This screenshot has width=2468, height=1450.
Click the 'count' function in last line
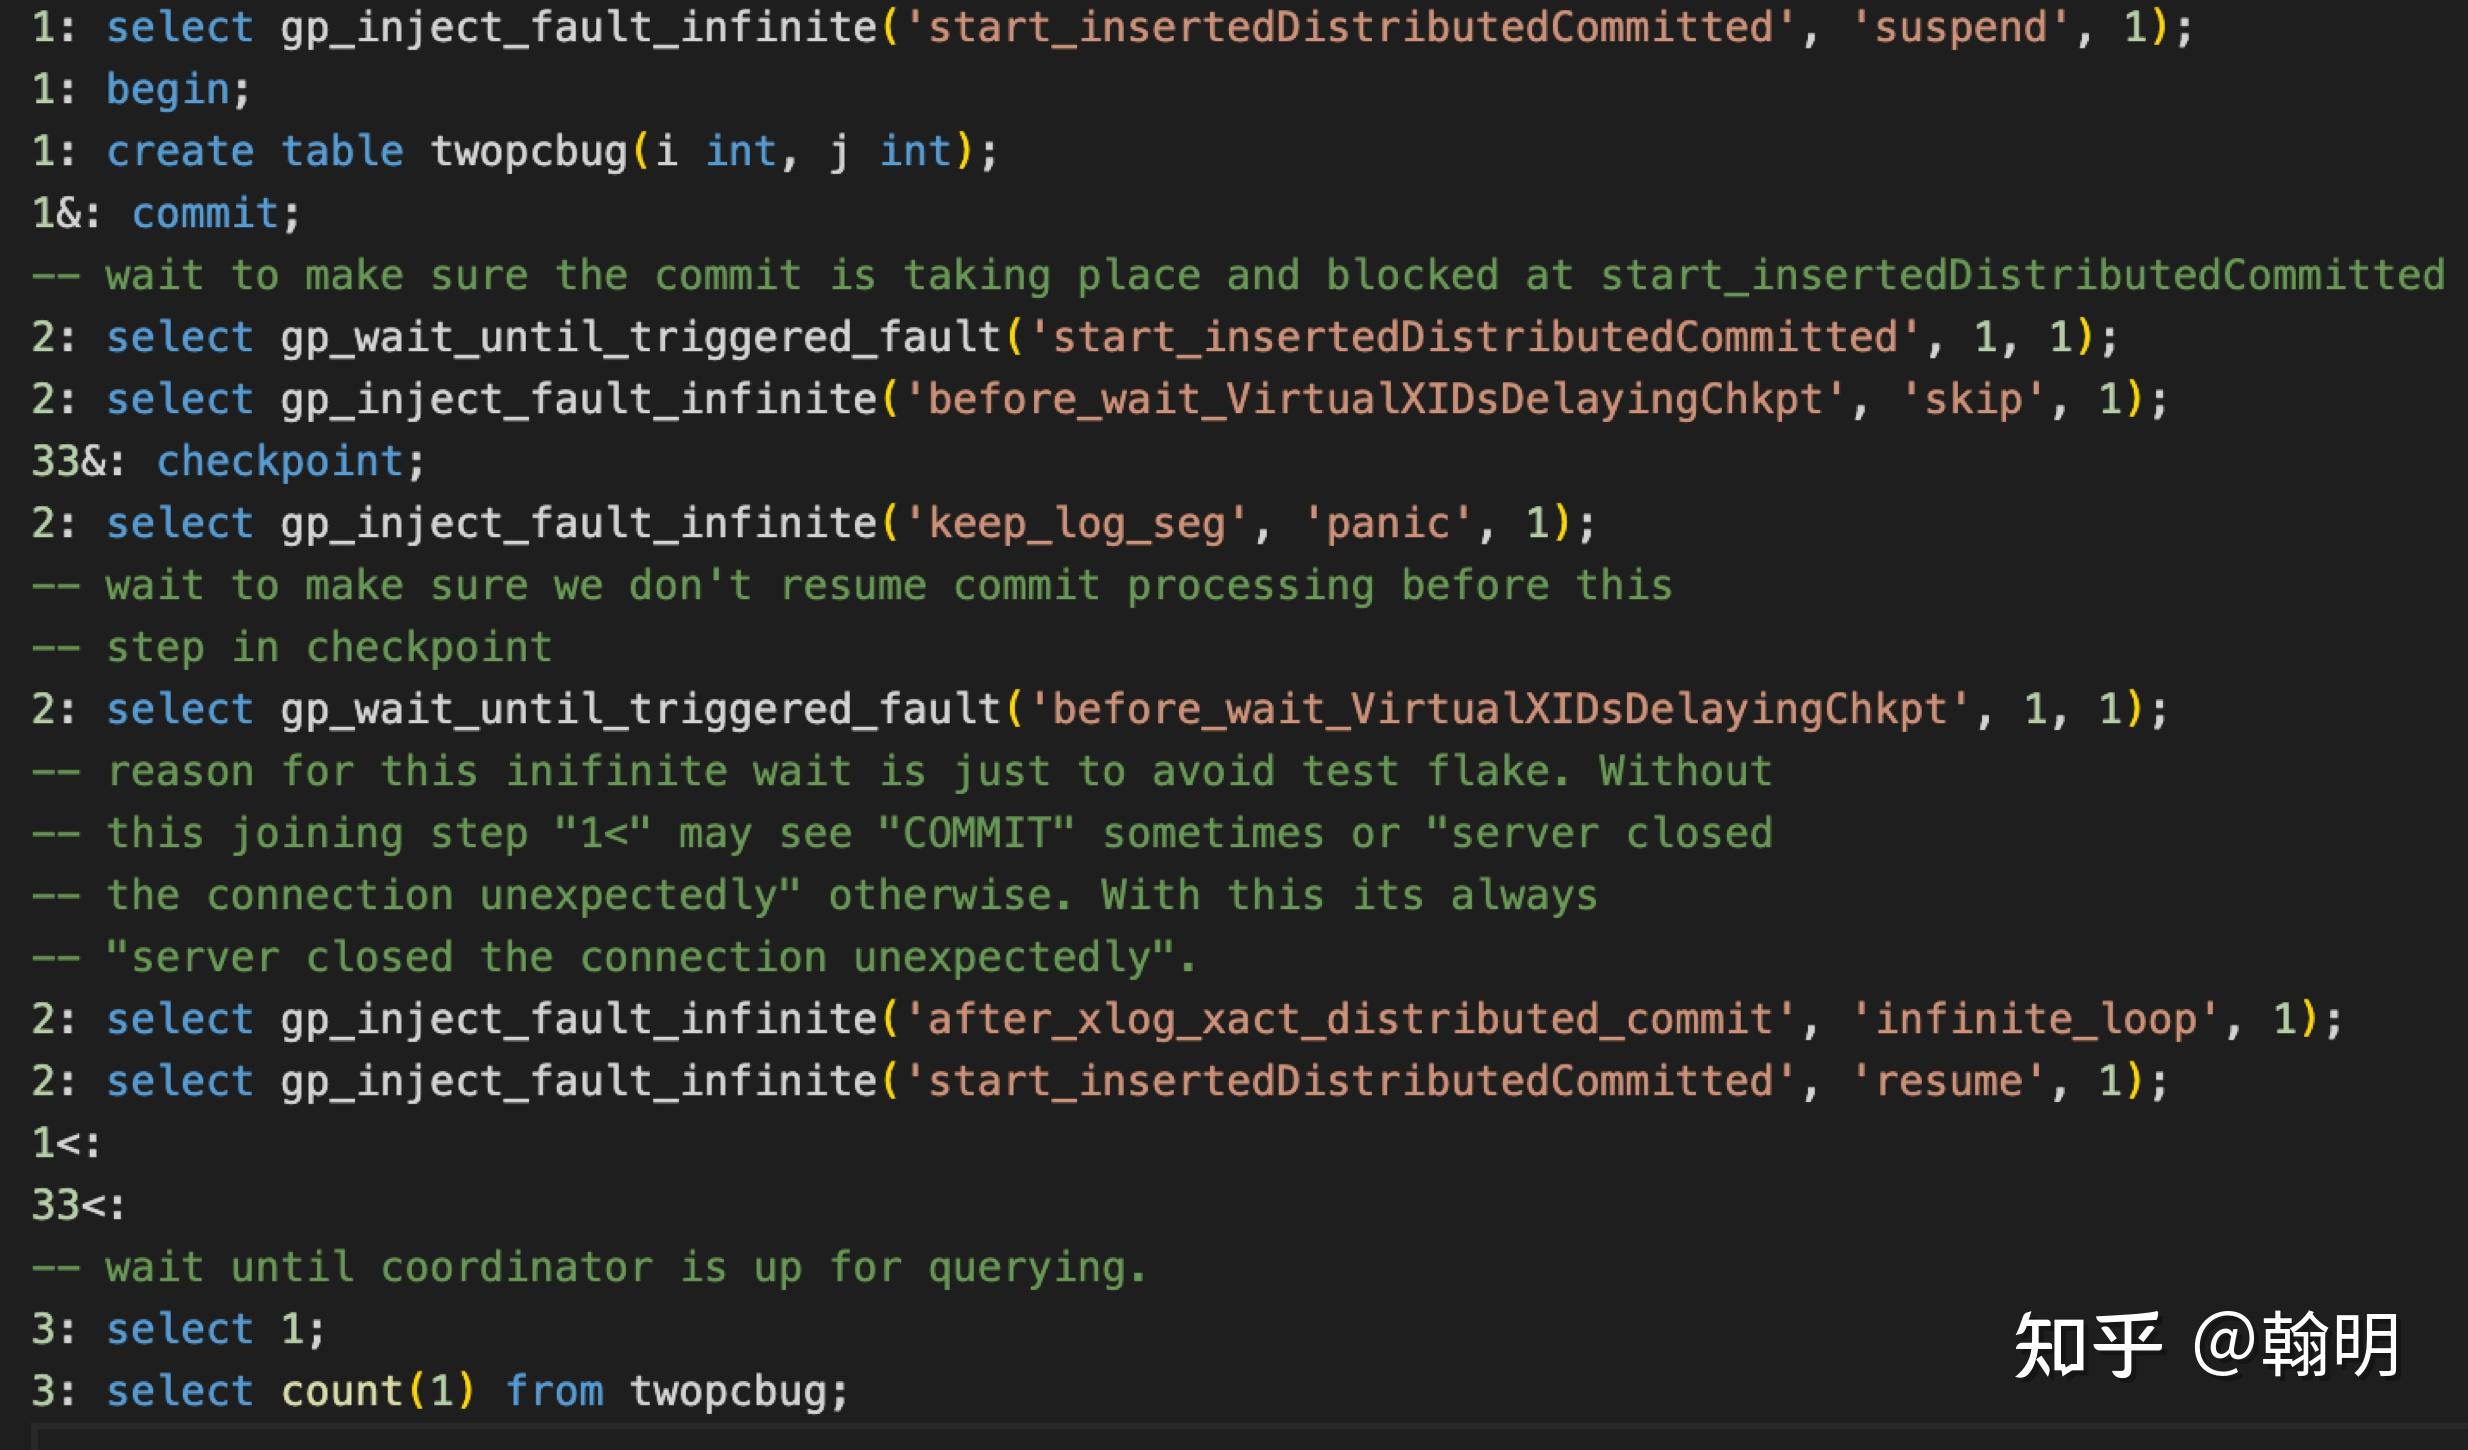pyautogui.click(x=341, y=1392)
